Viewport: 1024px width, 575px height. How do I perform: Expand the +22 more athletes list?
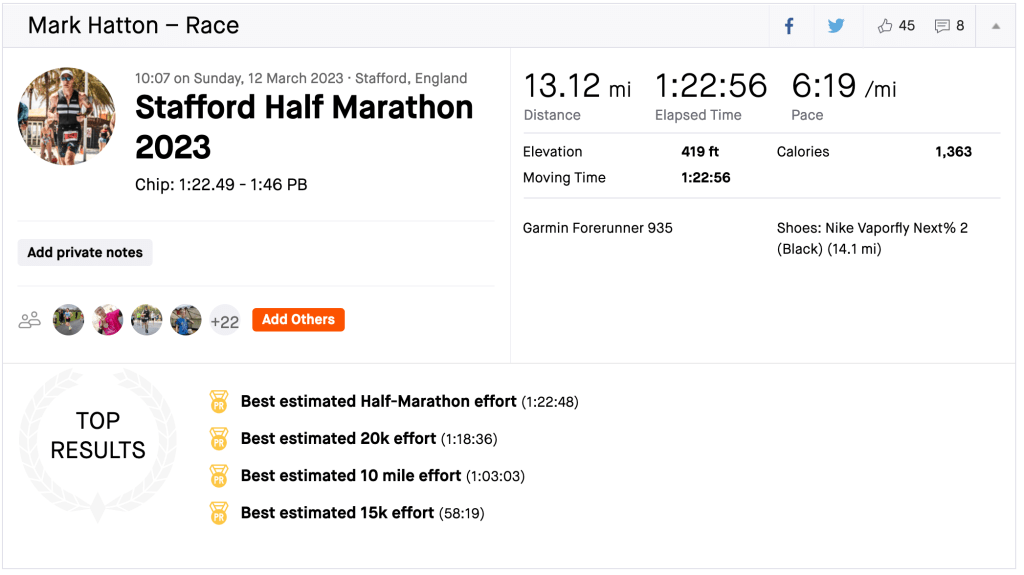[225, 320]
